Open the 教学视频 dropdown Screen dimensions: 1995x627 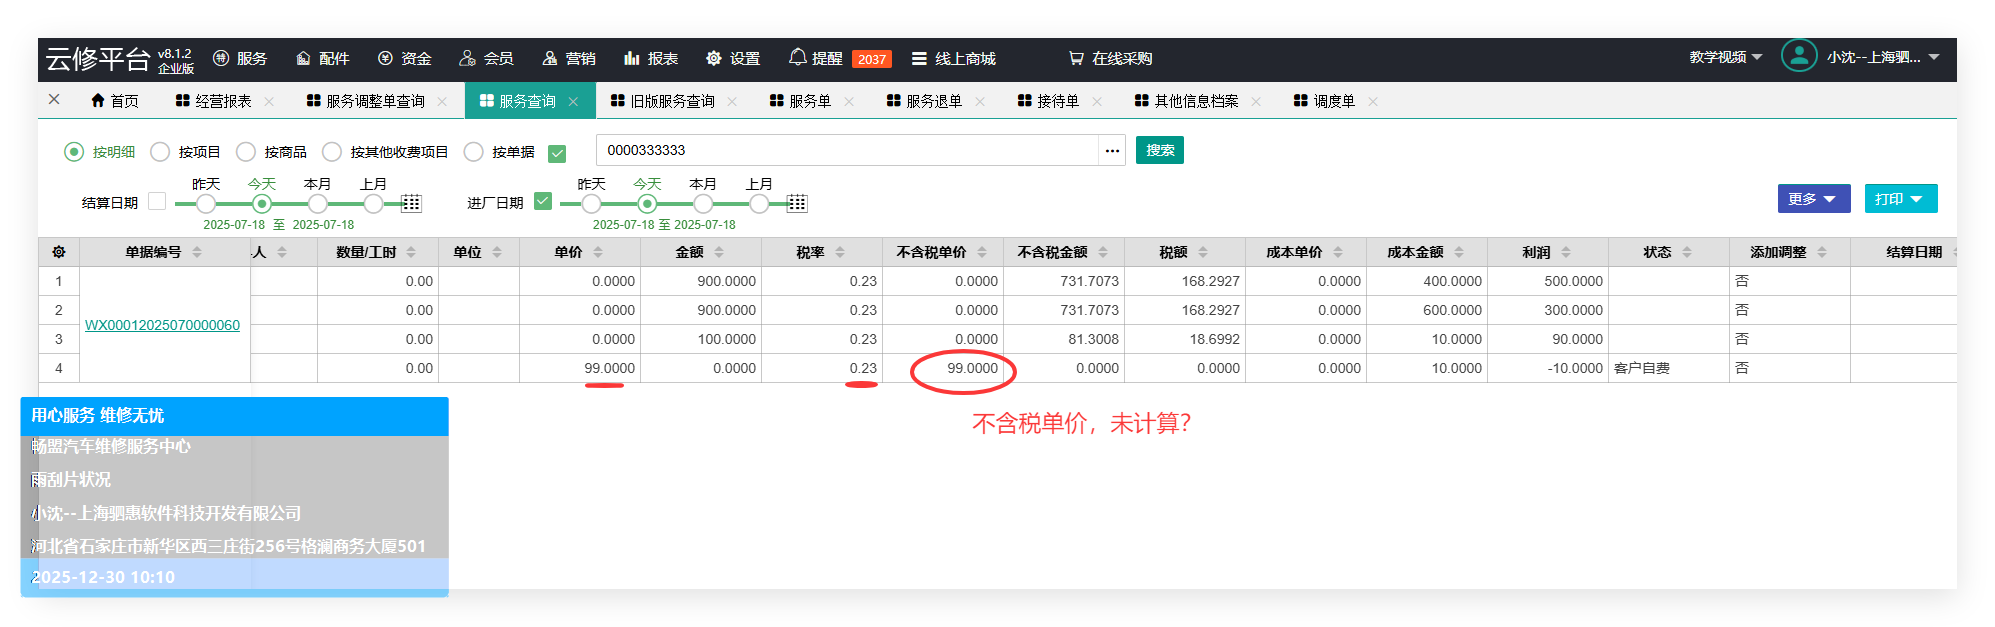click(x=1725, y=57)
